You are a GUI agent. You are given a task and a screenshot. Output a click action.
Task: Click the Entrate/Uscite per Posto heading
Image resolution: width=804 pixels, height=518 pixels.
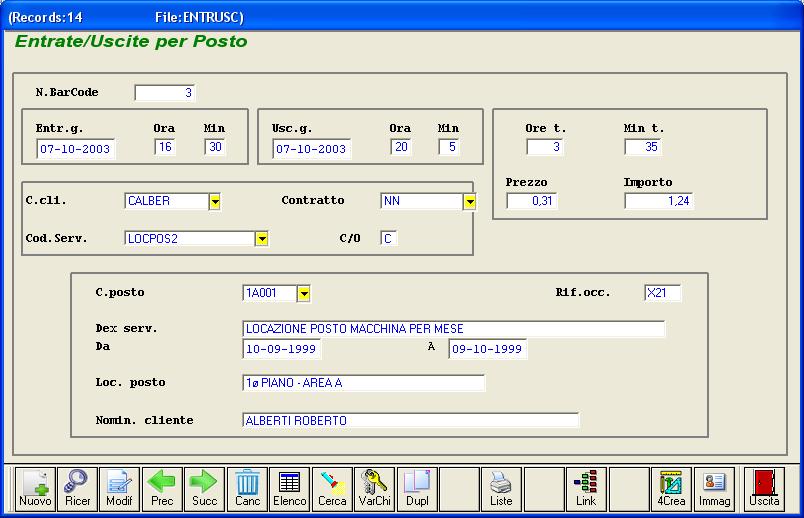[x=131, y=42]
